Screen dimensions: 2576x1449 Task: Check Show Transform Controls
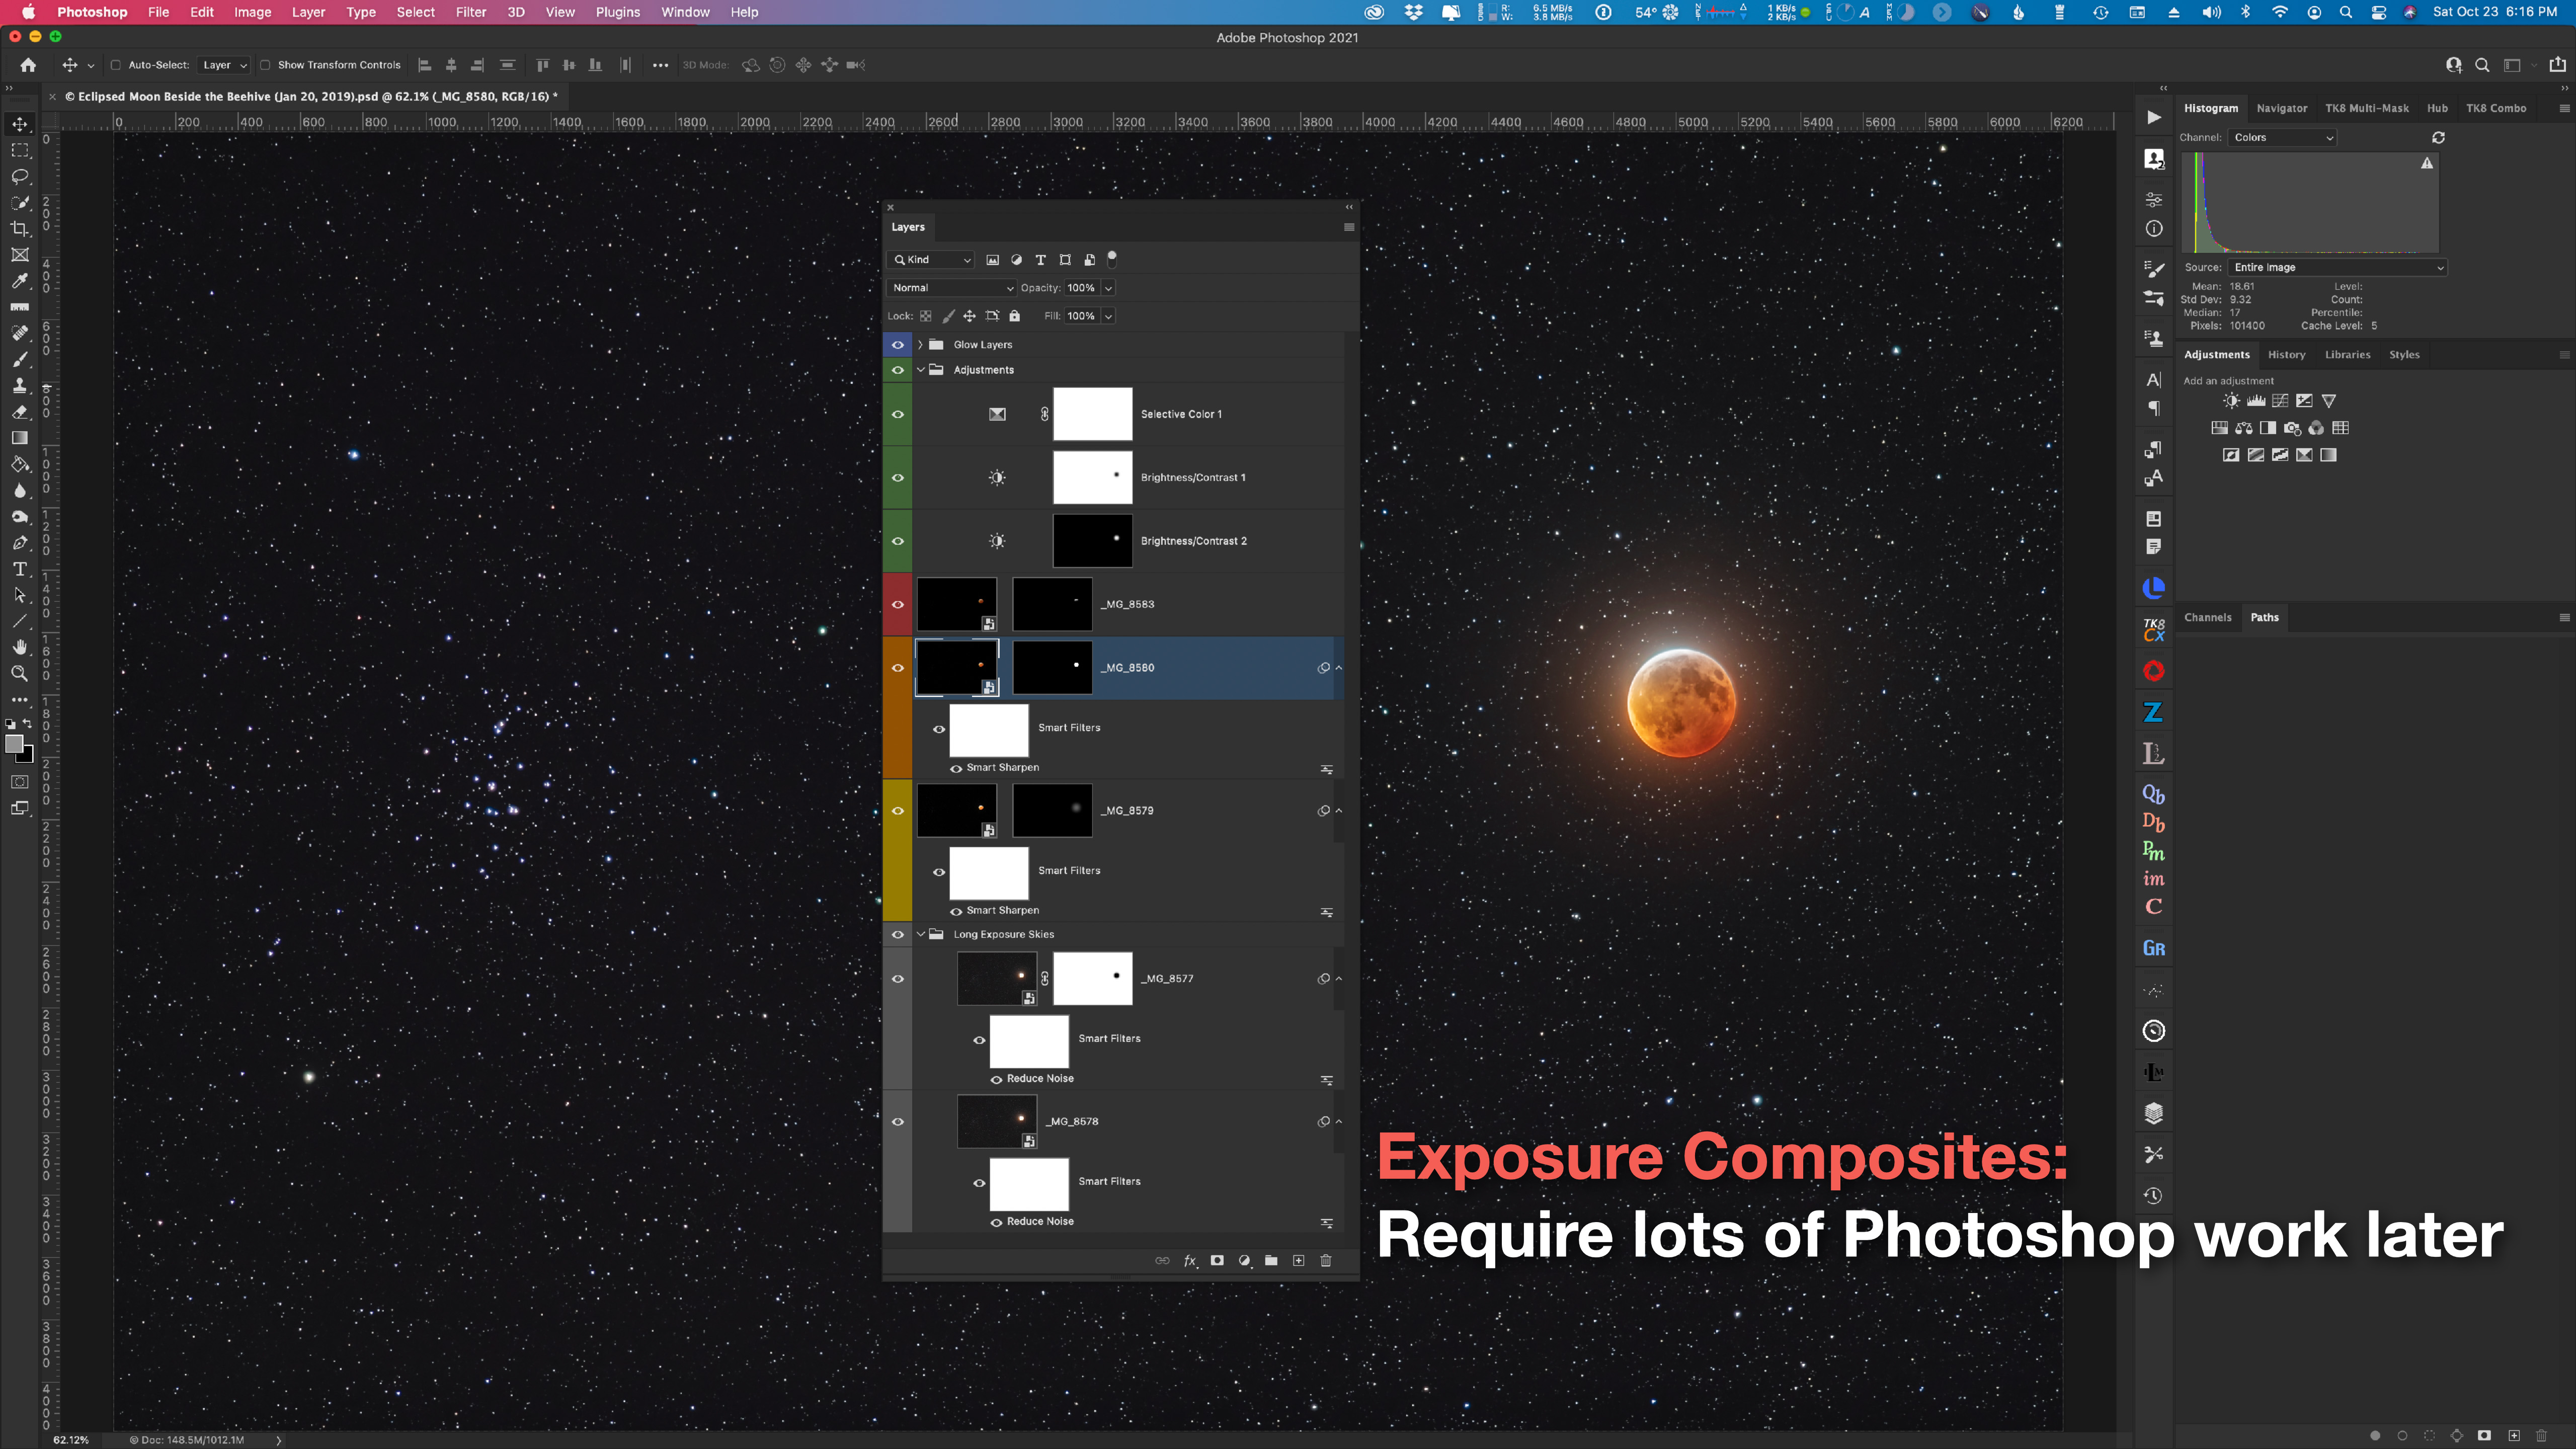point(265,65)
